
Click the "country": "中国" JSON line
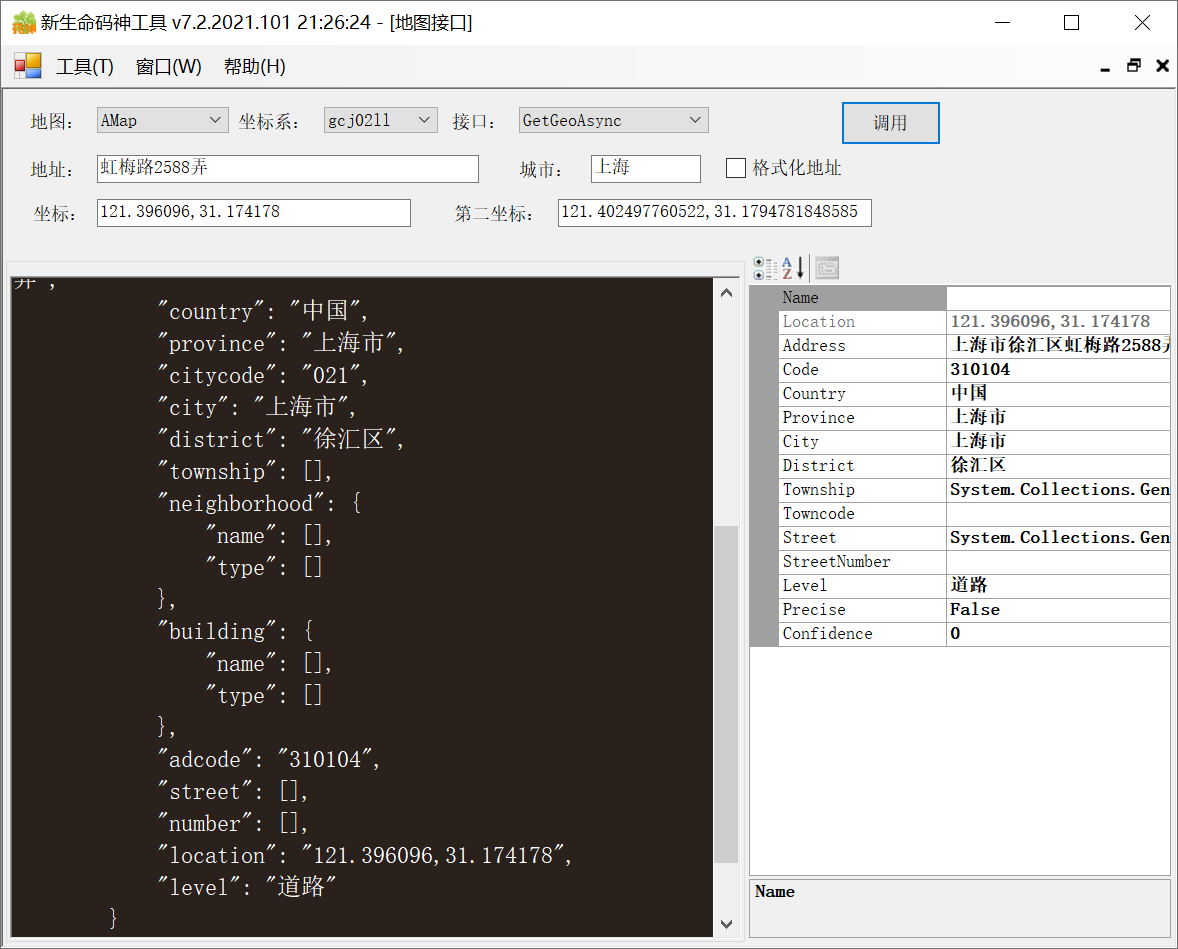262,311
